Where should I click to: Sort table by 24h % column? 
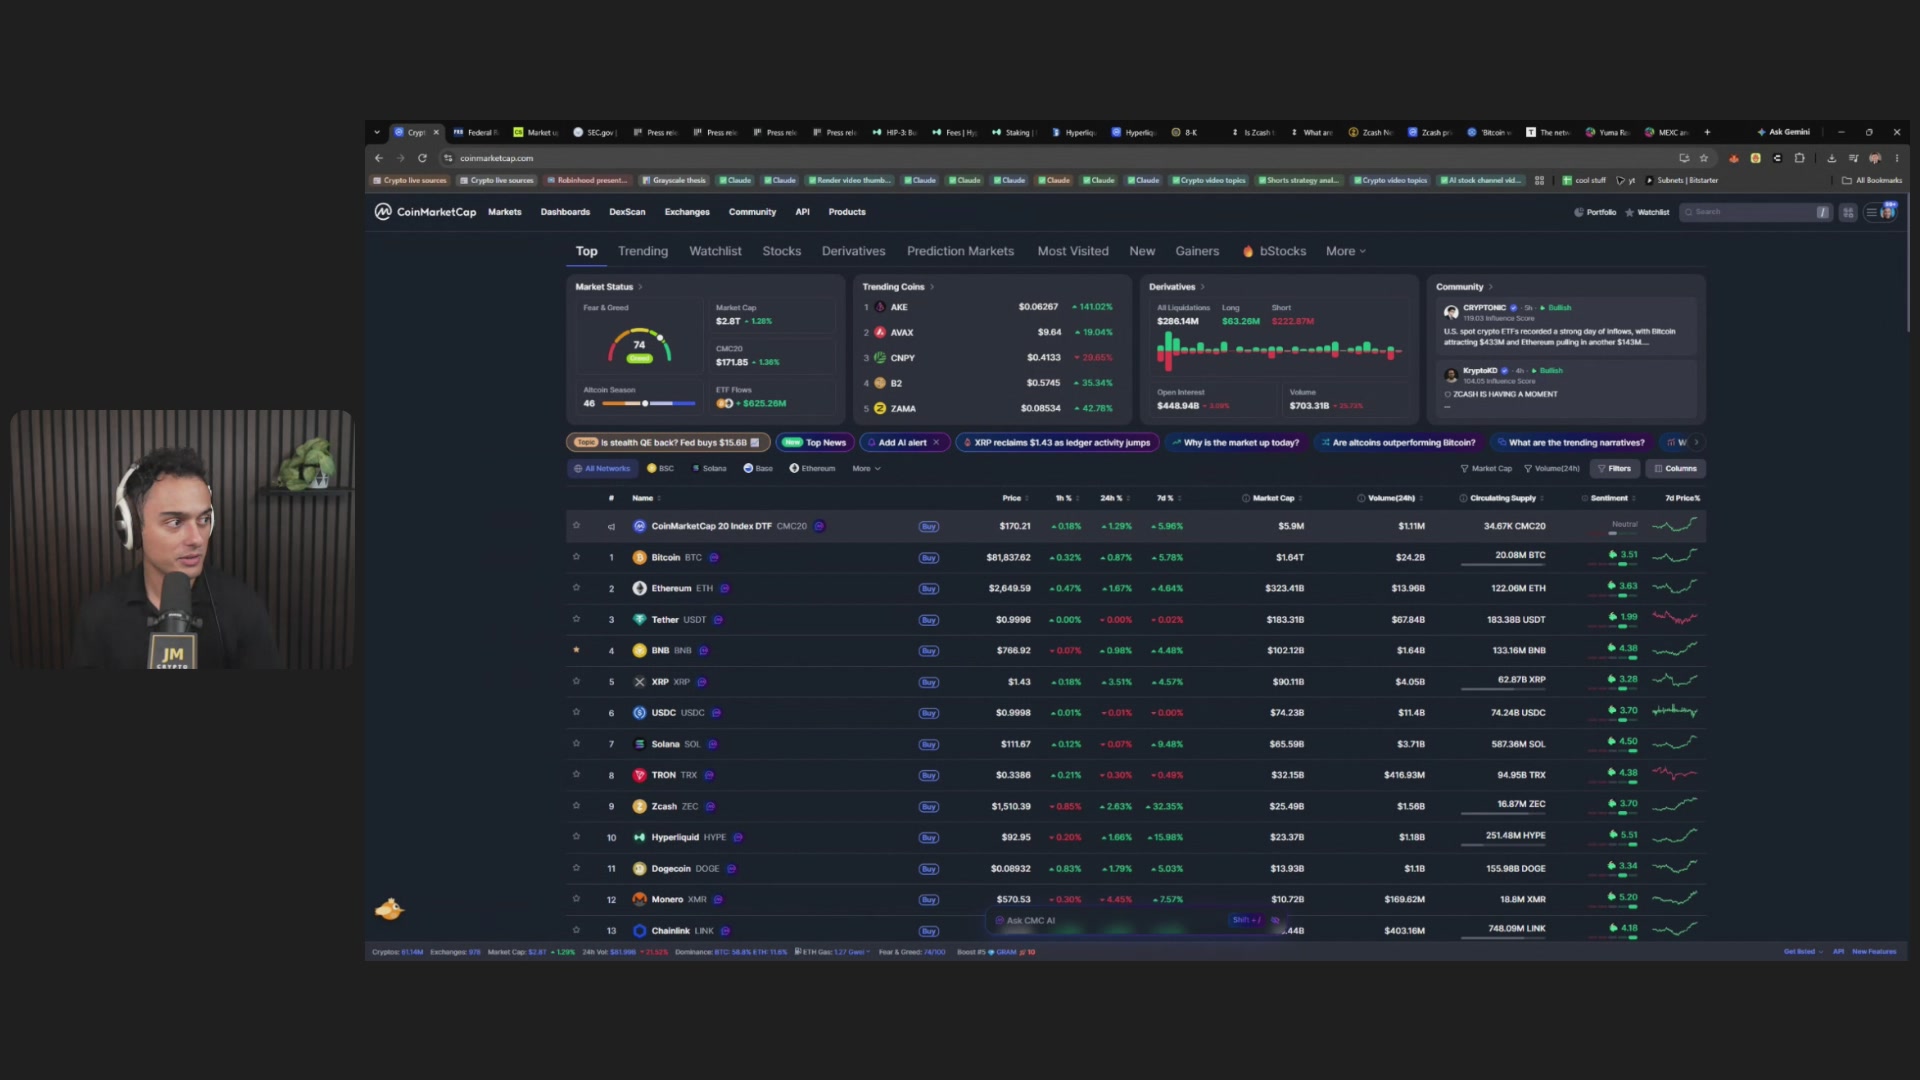(x=1114, y=498)
